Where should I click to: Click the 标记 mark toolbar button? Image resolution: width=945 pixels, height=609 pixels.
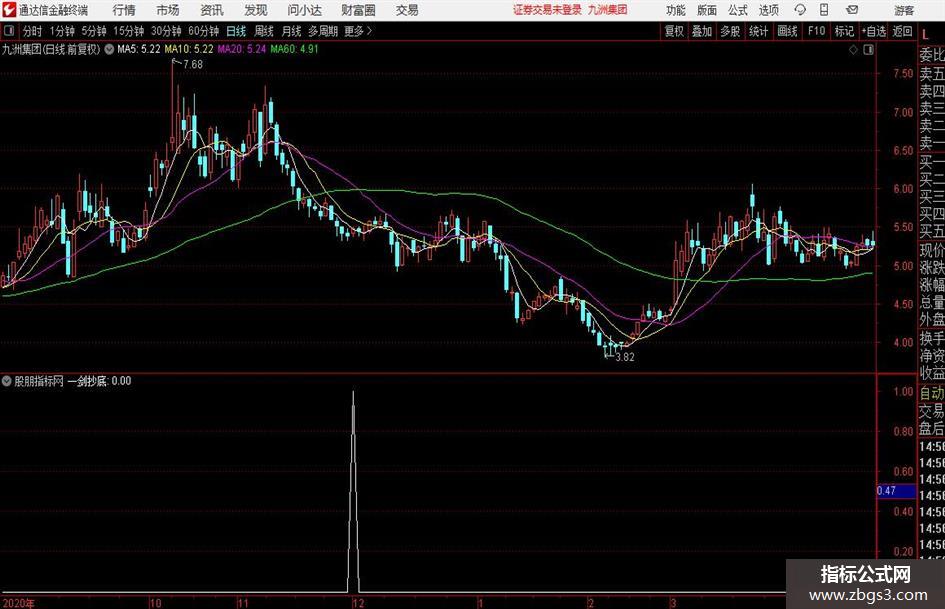[844, 31]
